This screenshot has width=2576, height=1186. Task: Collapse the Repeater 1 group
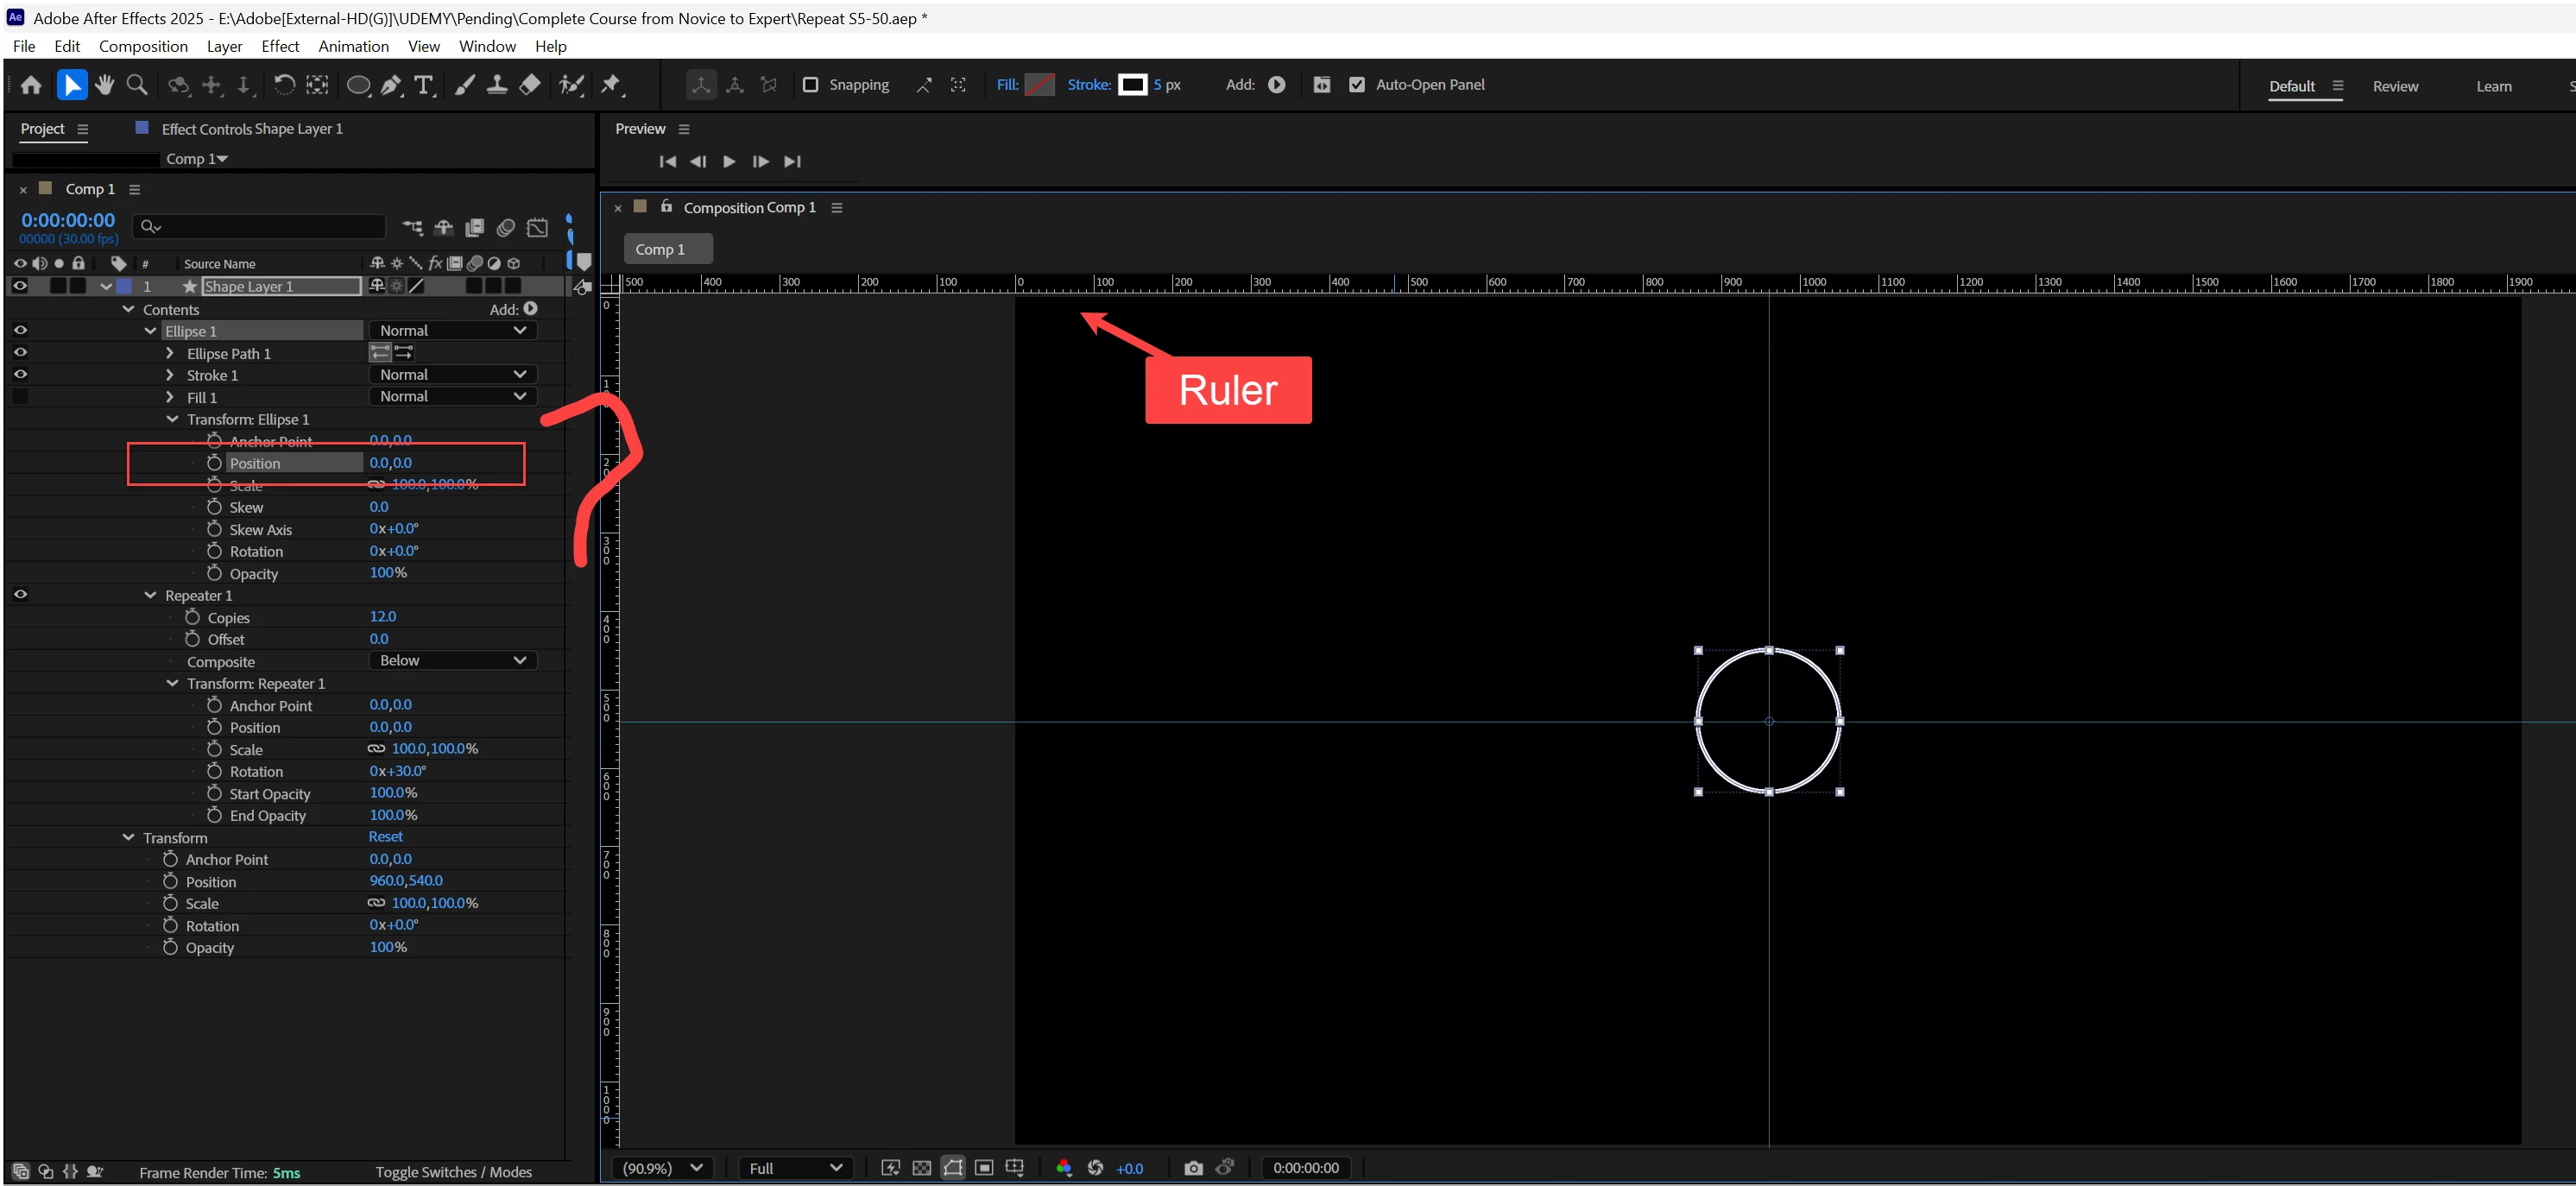pyautogui.click(x=150, y=595)
